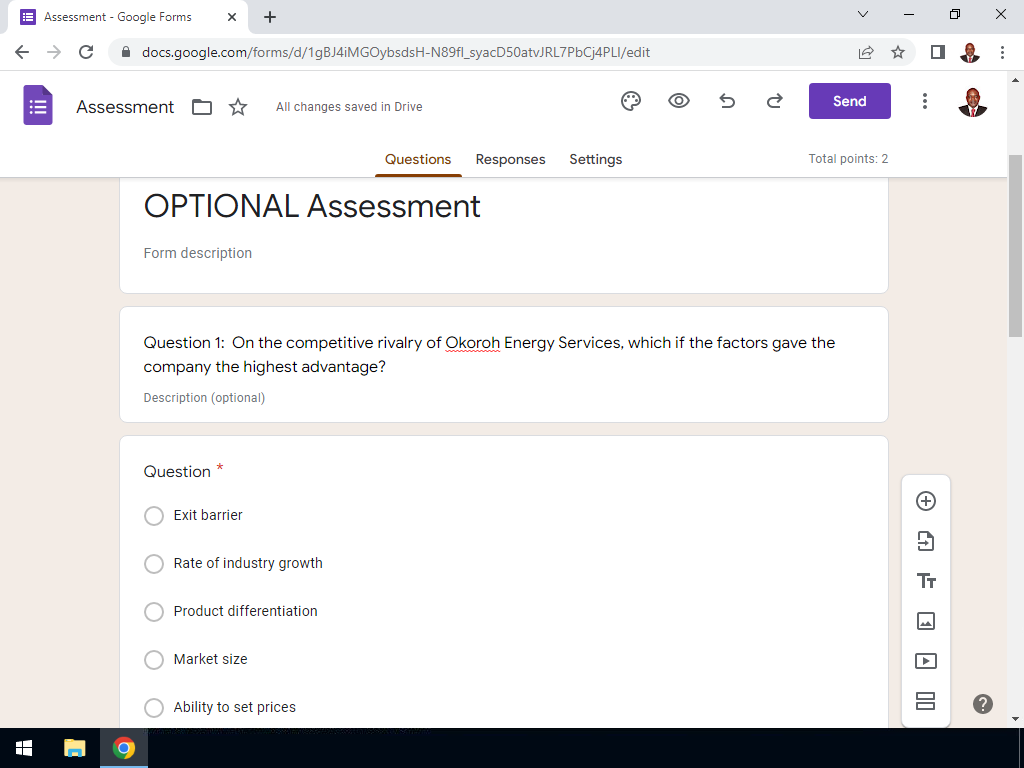Reload the current page
Screen dimensions: 1024x768
(86, 52)
